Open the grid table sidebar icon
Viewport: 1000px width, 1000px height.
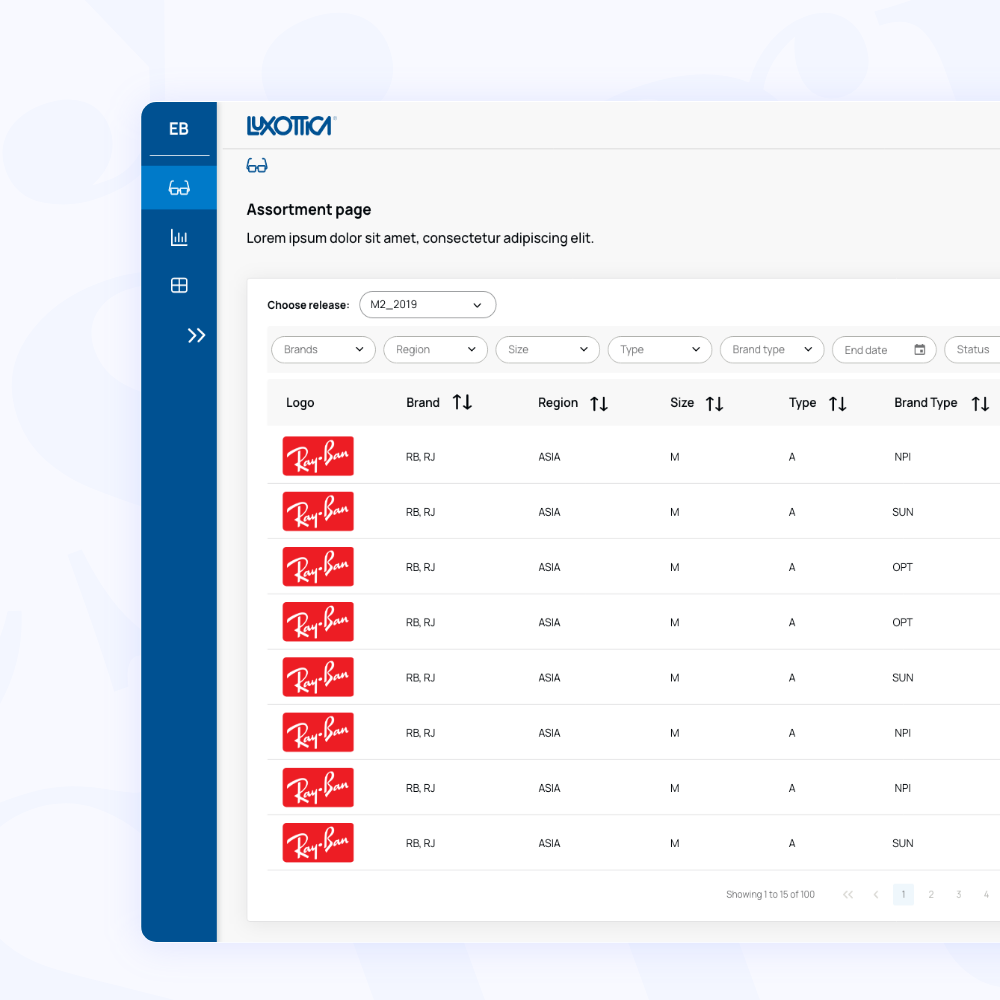click(x=179, y=285)
